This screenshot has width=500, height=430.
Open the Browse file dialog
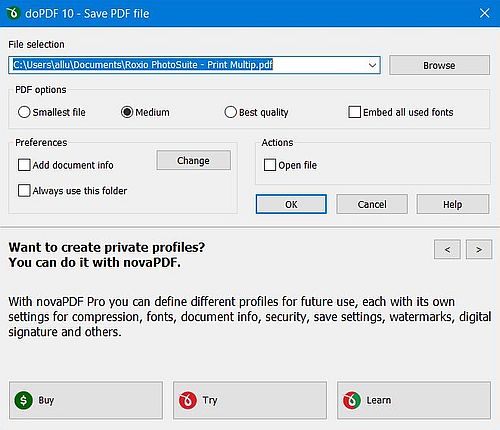coord(439,65)
